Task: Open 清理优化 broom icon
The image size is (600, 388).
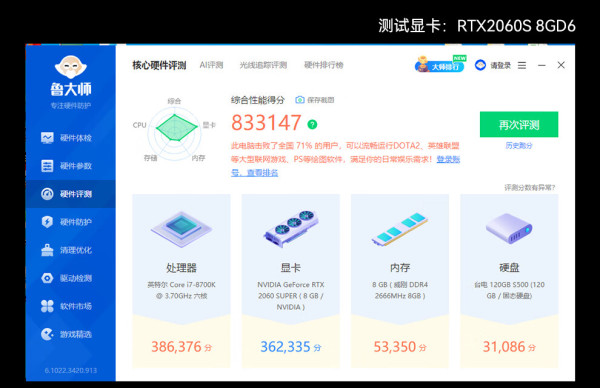Action: (47, 250)
